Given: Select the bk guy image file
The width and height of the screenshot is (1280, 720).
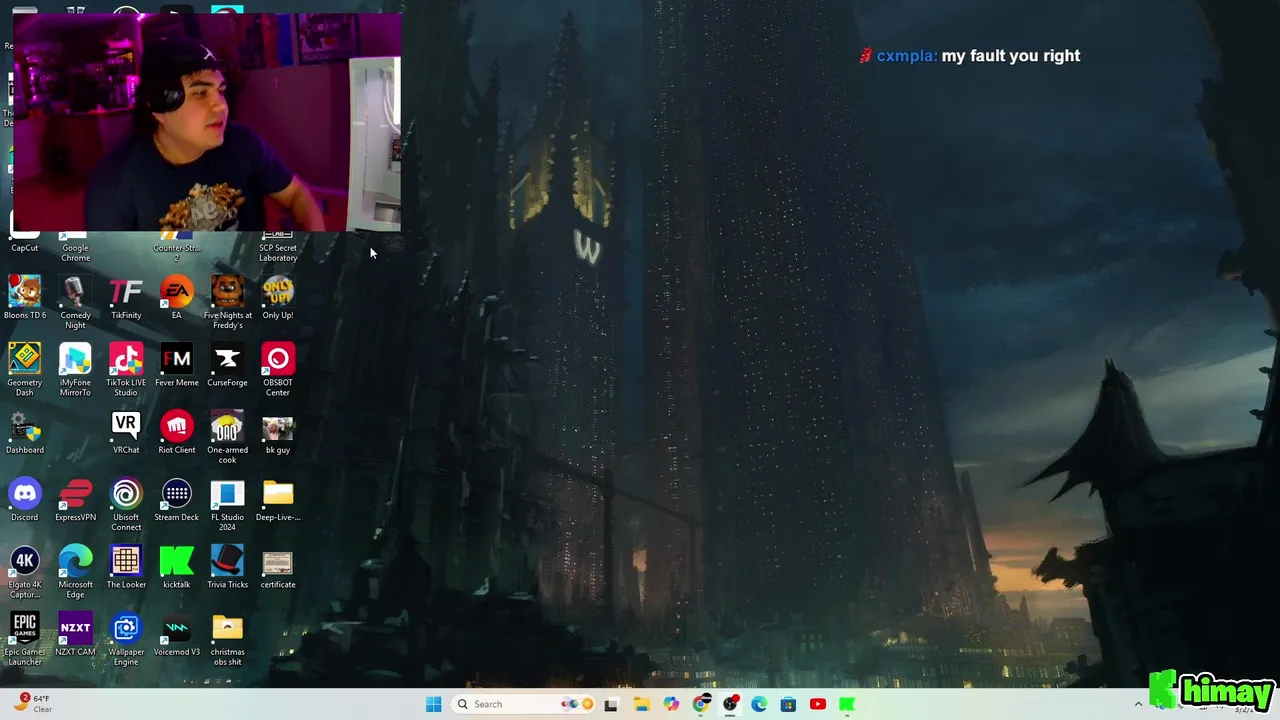Looking at the screenshot, I should pyautogui.click(x=278, y=433).
